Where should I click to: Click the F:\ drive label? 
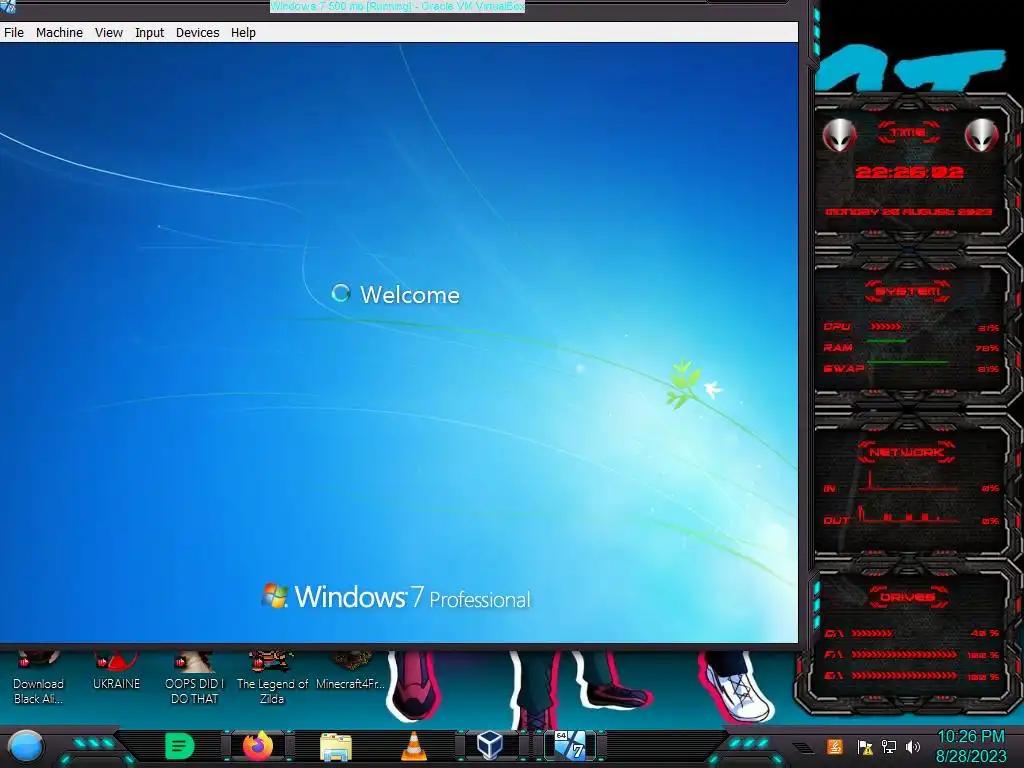point(834,654)
